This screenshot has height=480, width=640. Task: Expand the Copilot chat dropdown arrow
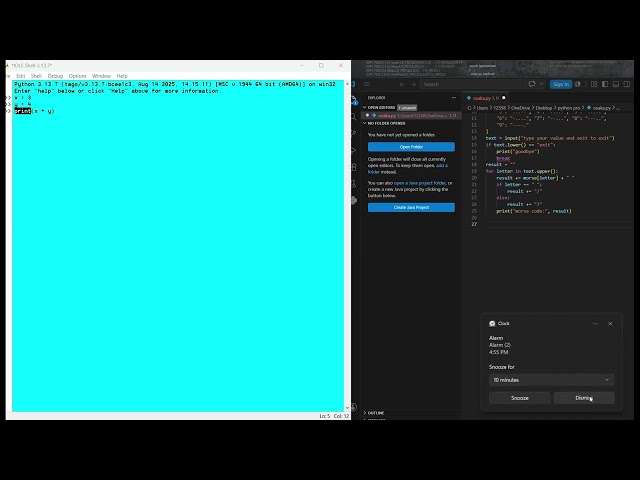[542, 84]
